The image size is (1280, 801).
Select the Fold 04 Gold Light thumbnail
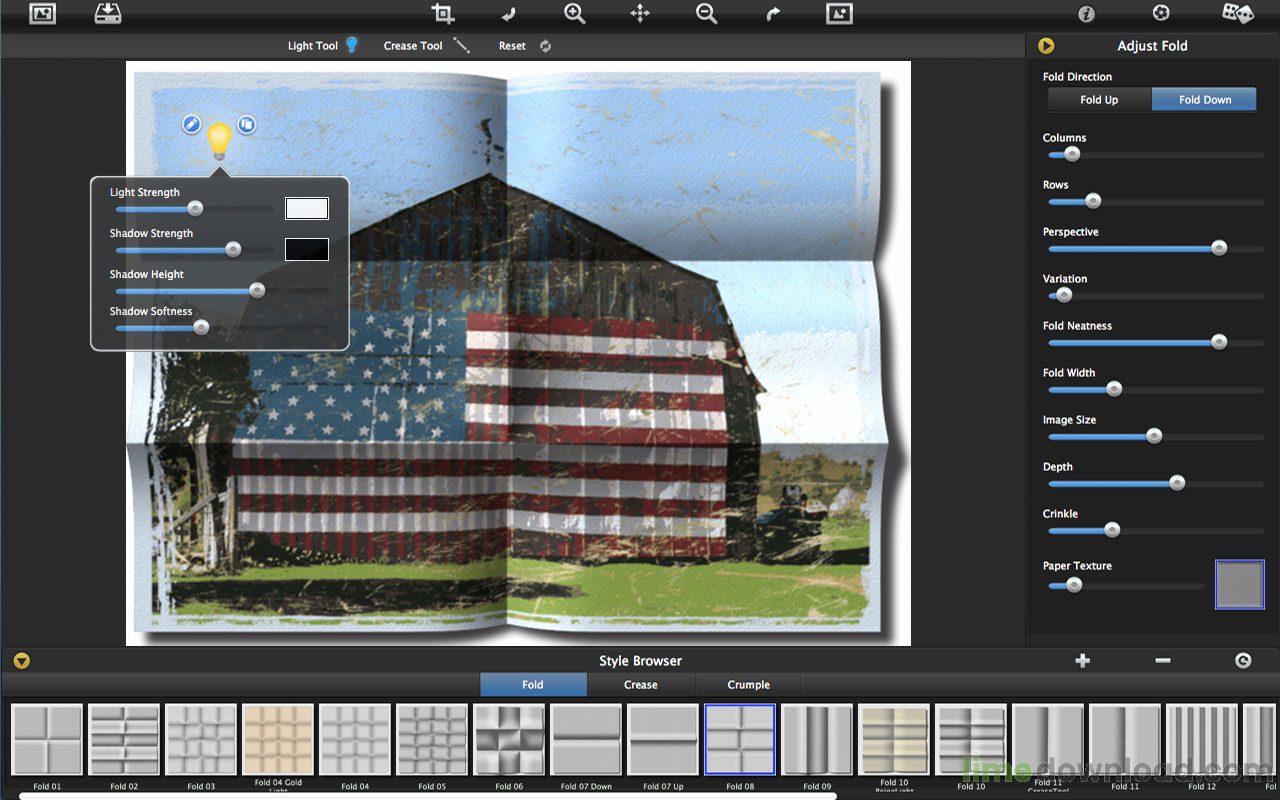[278, 740]
